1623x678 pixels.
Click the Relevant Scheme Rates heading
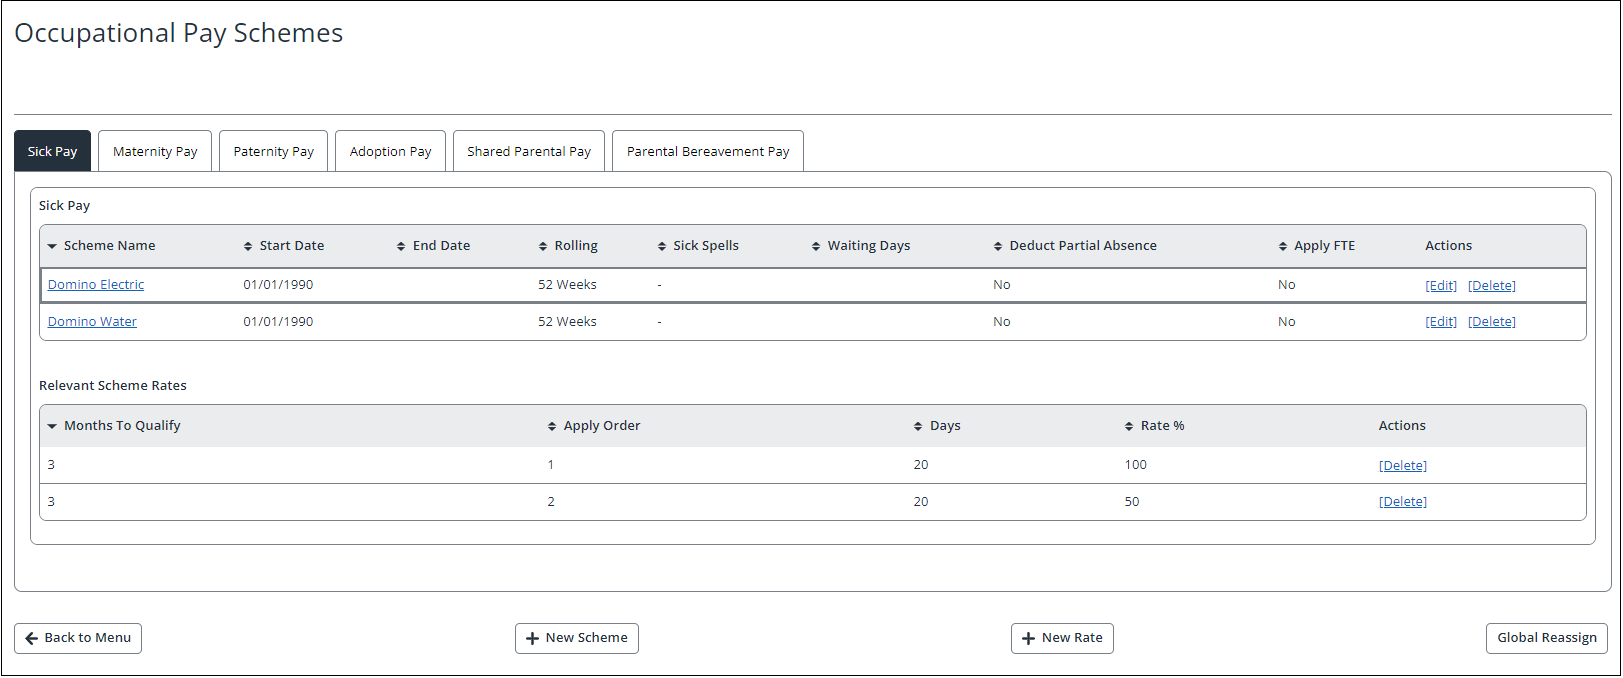click(113, 386)
